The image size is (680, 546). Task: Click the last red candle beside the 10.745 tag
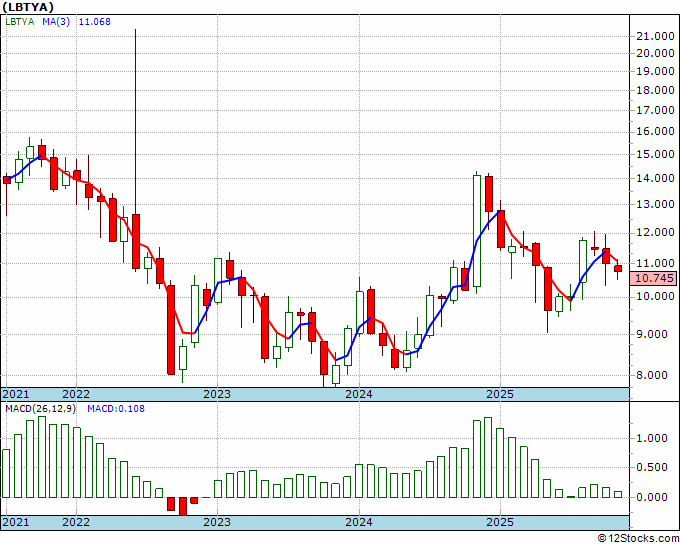pos(618,268)
